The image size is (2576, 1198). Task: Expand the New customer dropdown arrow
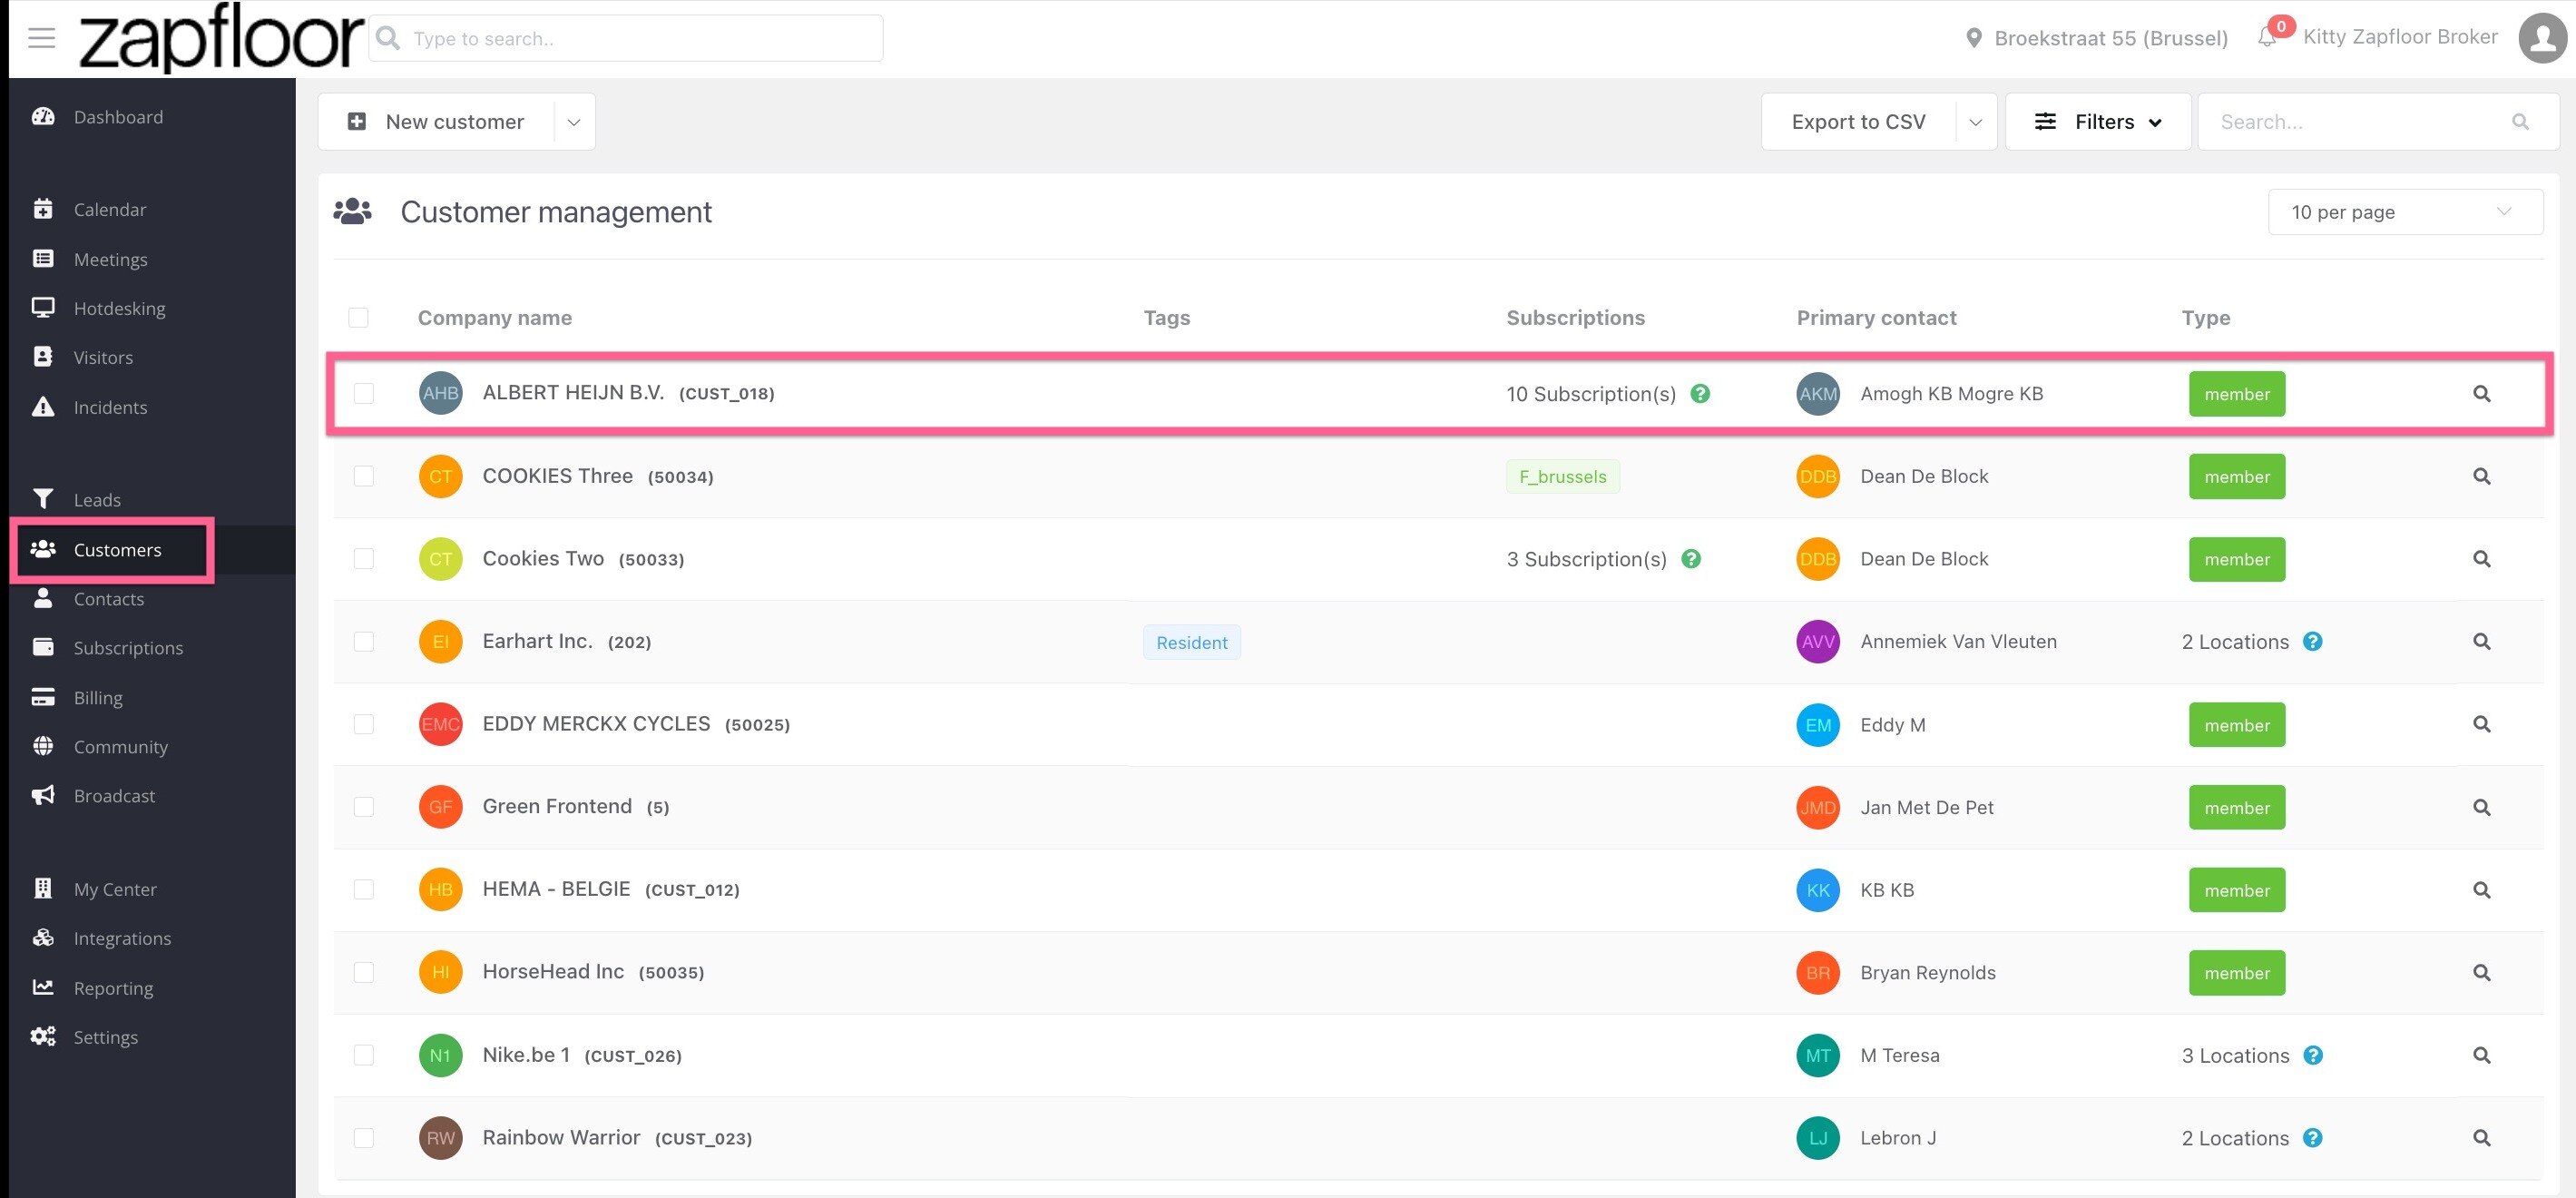(x=572, y=121)
